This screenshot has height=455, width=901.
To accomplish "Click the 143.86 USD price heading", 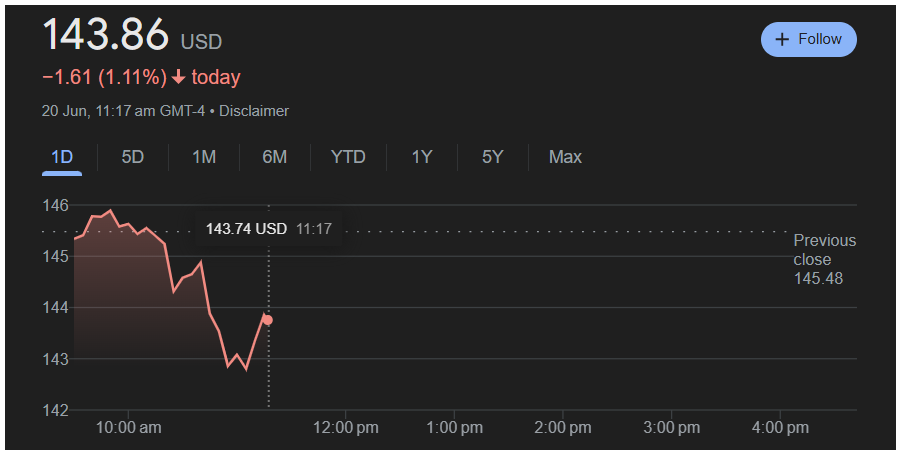I will pos(132,36).
